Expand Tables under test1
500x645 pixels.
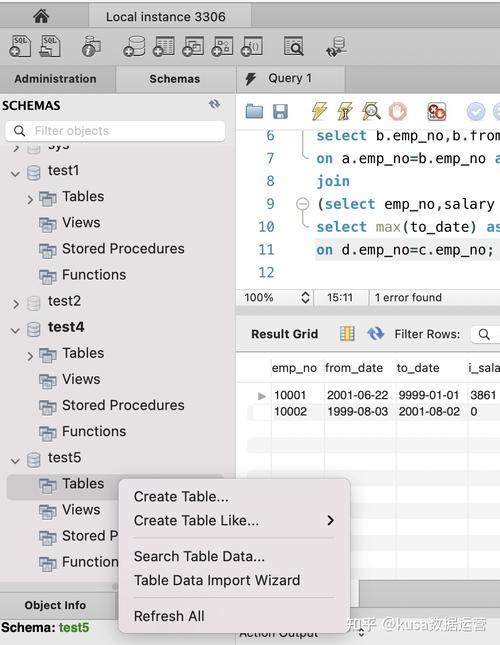(30, 200)
